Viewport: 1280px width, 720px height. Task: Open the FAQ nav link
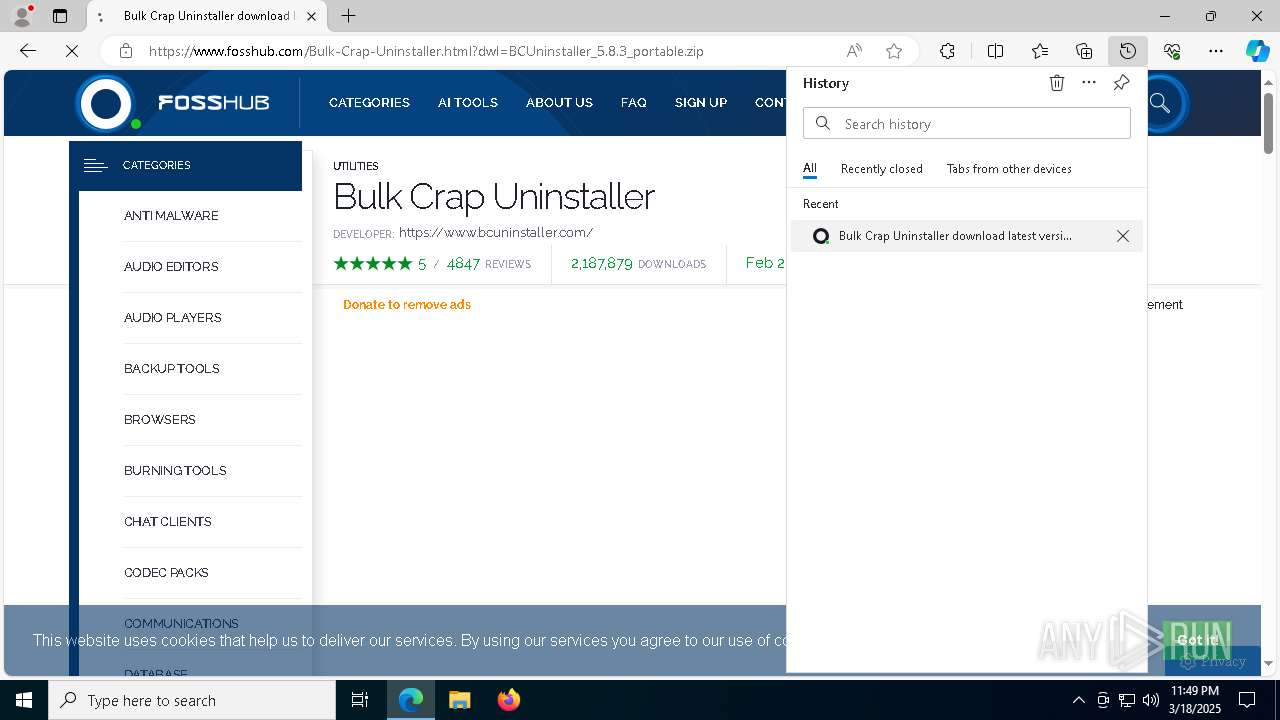(x=633, y=103)
